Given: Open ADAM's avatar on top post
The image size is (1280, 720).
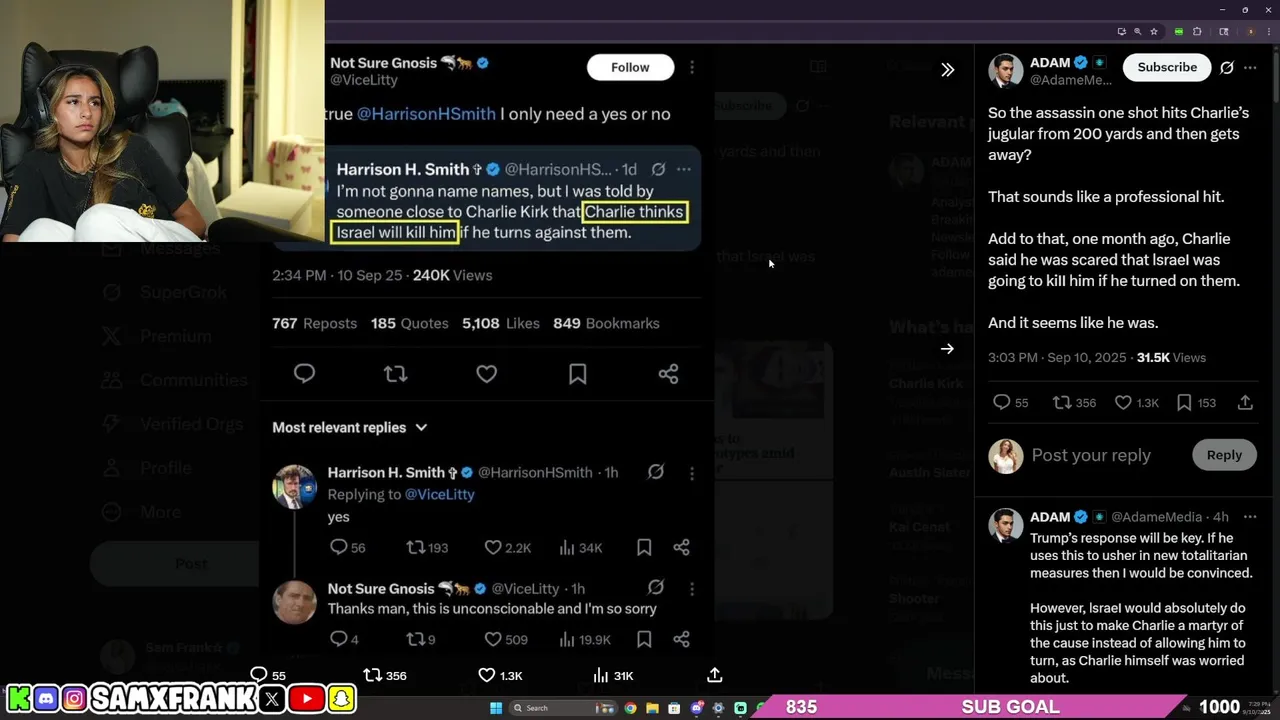Looking at the screenshot, I should click(1006, 72).
